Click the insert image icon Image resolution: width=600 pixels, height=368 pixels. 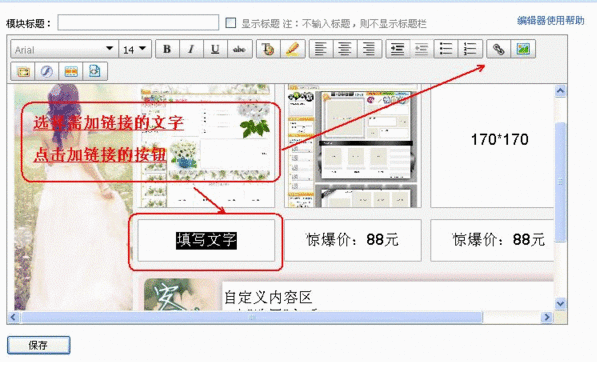click(523, 49)
